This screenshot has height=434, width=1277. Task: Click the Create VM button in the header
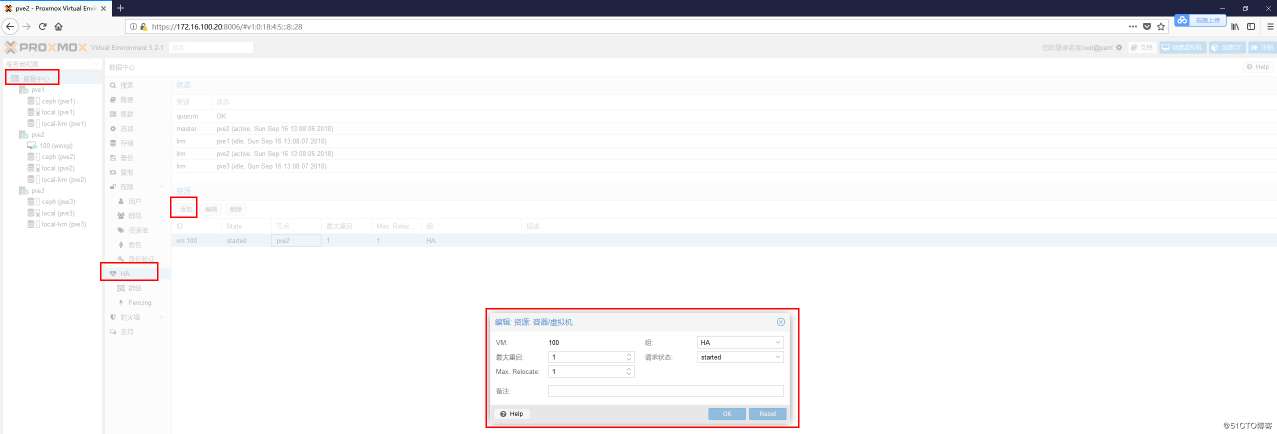pyautogui.click(x=1182, y=47)
